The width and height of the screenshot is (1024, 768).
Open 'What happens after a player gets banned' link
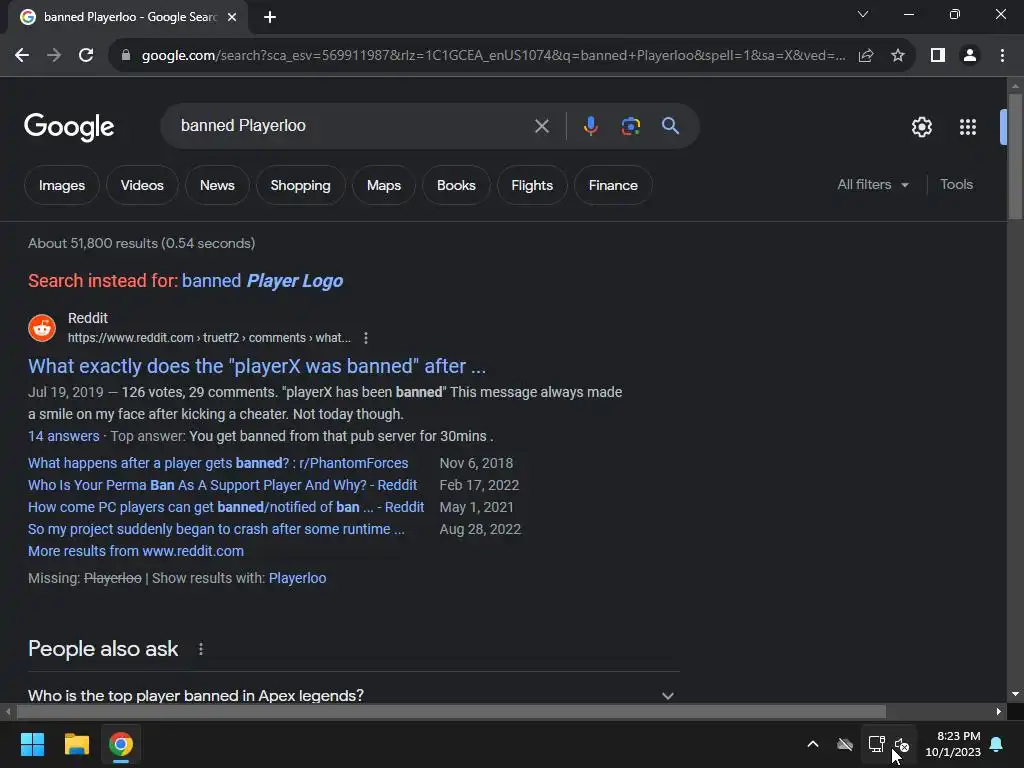click(x=218, y=463)
